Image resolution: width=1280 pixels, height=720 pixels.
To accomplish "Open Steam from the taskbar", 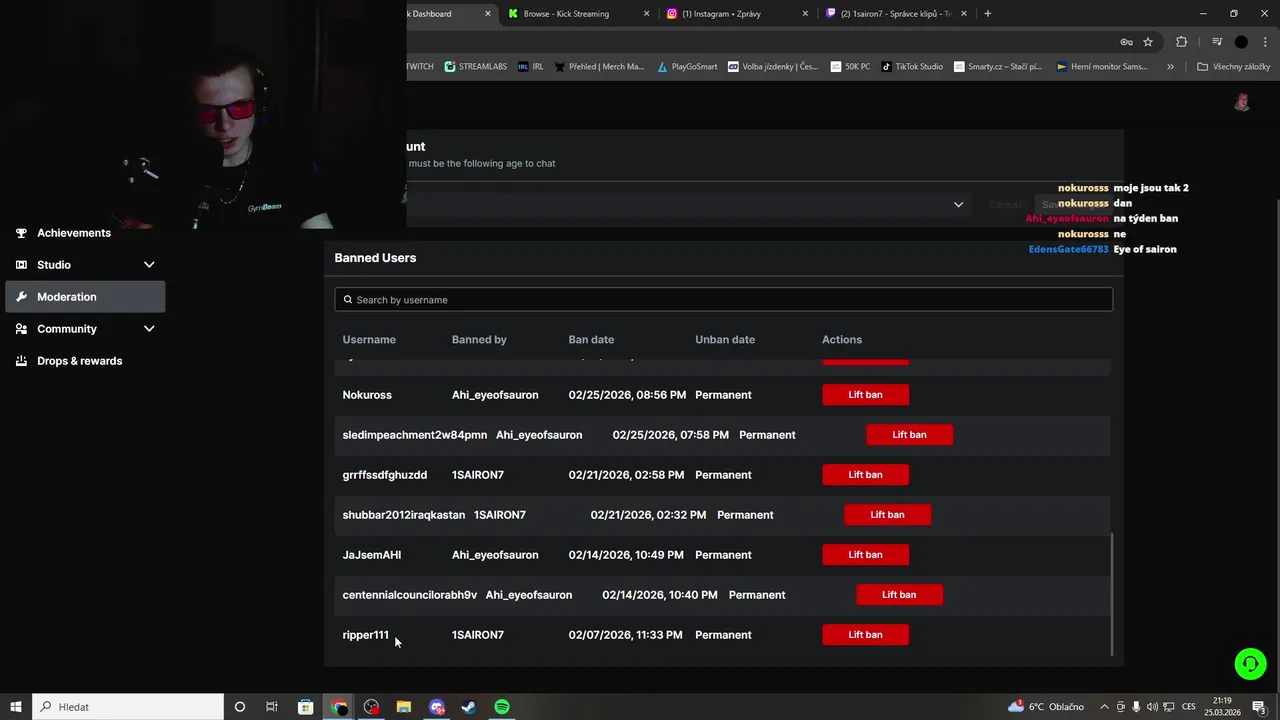I will (468, 707).
